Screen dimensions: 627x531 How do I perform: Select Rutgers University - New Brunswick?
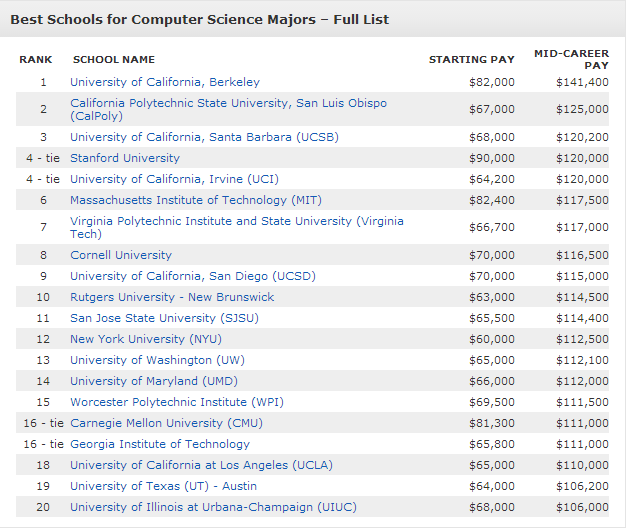(172, 297)
